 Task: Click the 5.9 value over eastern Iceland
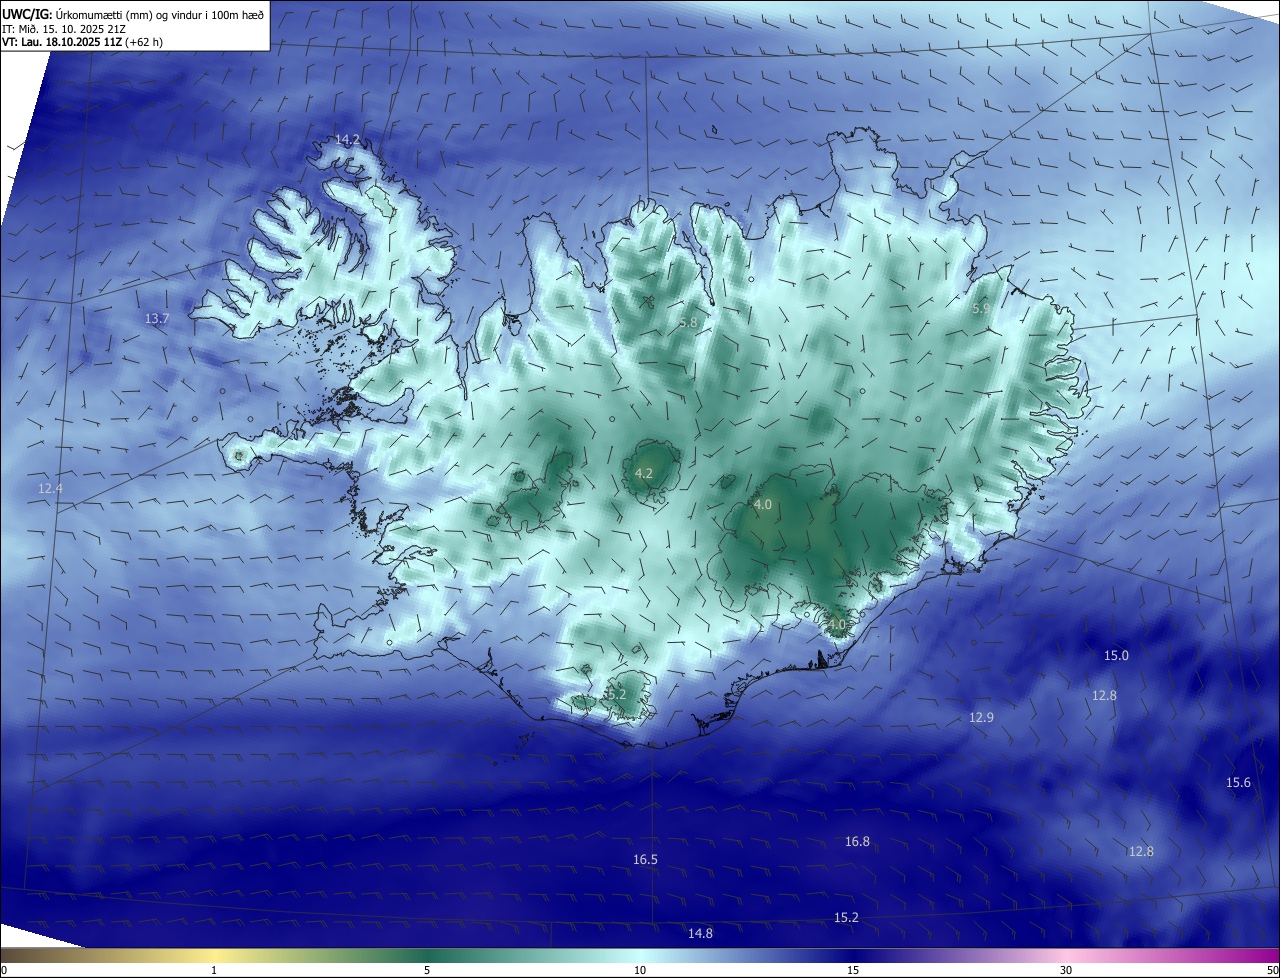point(981,310)
